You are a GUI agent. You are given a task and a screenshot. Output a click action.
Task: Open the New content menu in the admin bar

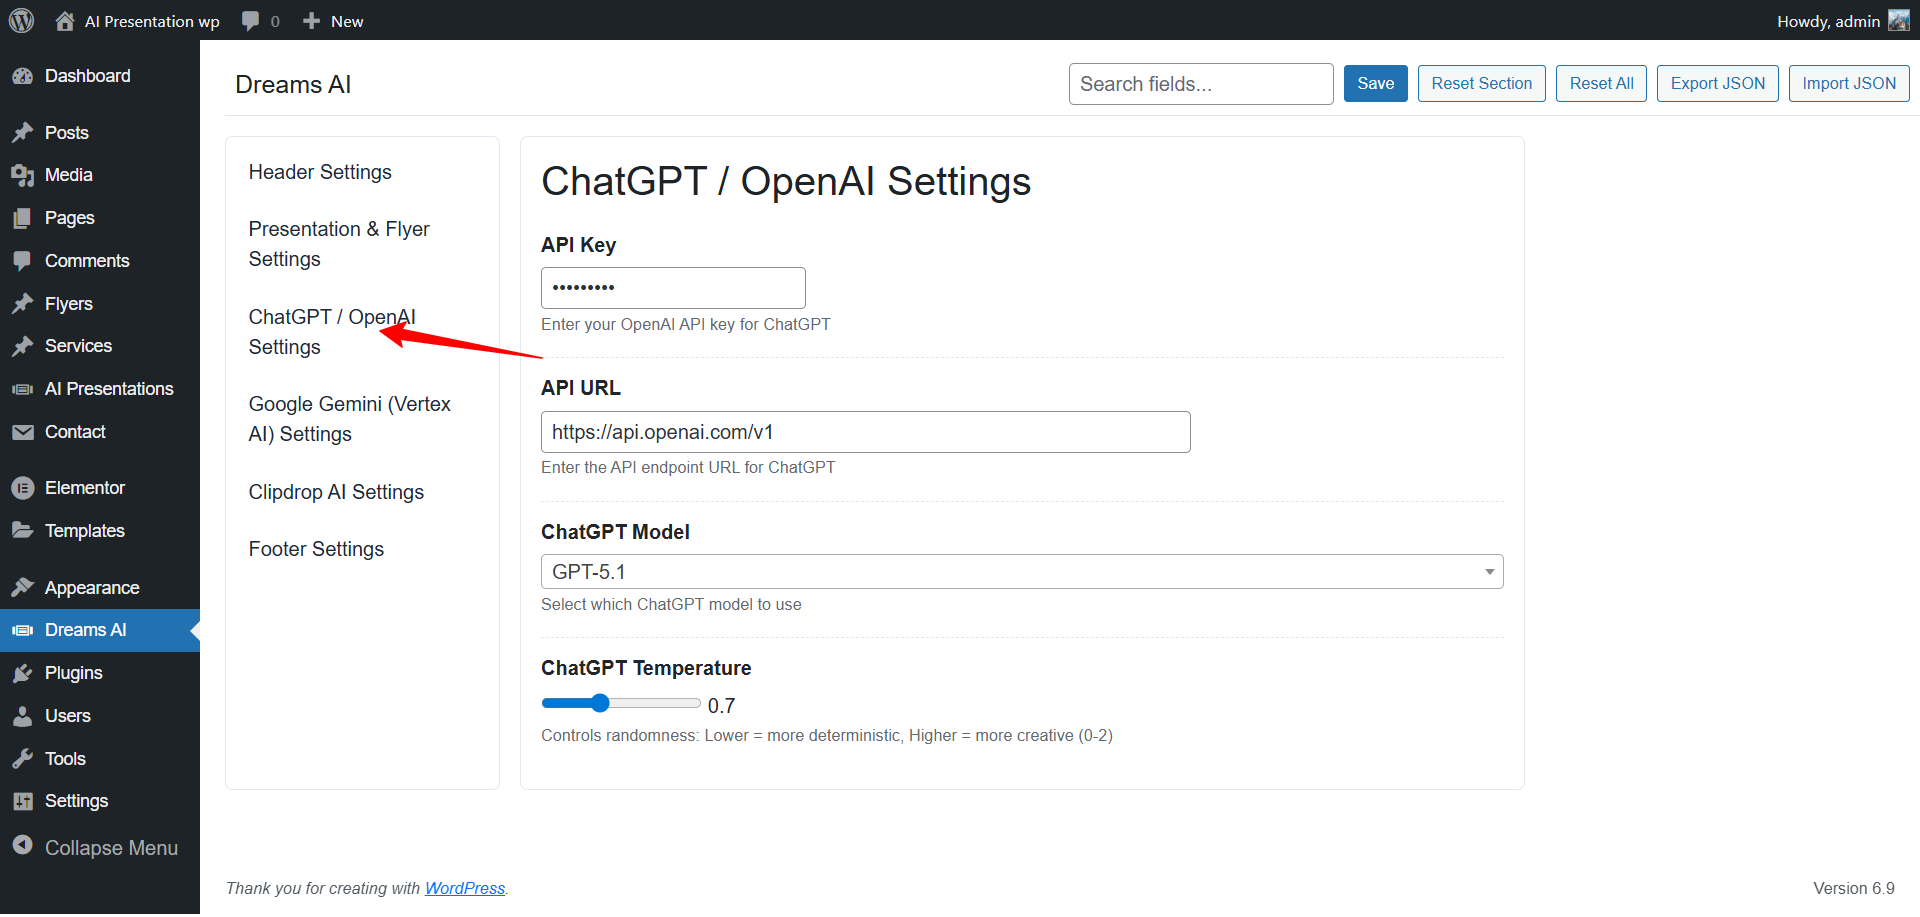[x=333, y=21]
